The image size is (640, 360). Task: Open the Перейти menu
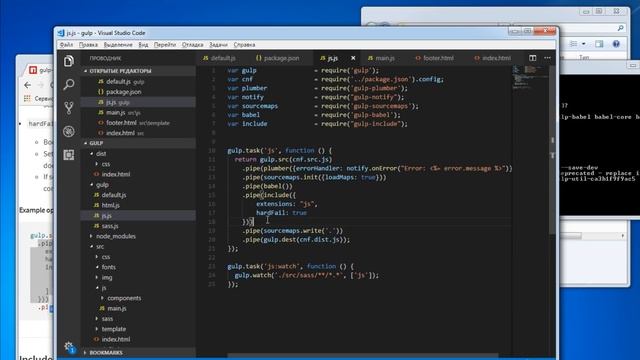pos(165,44)
